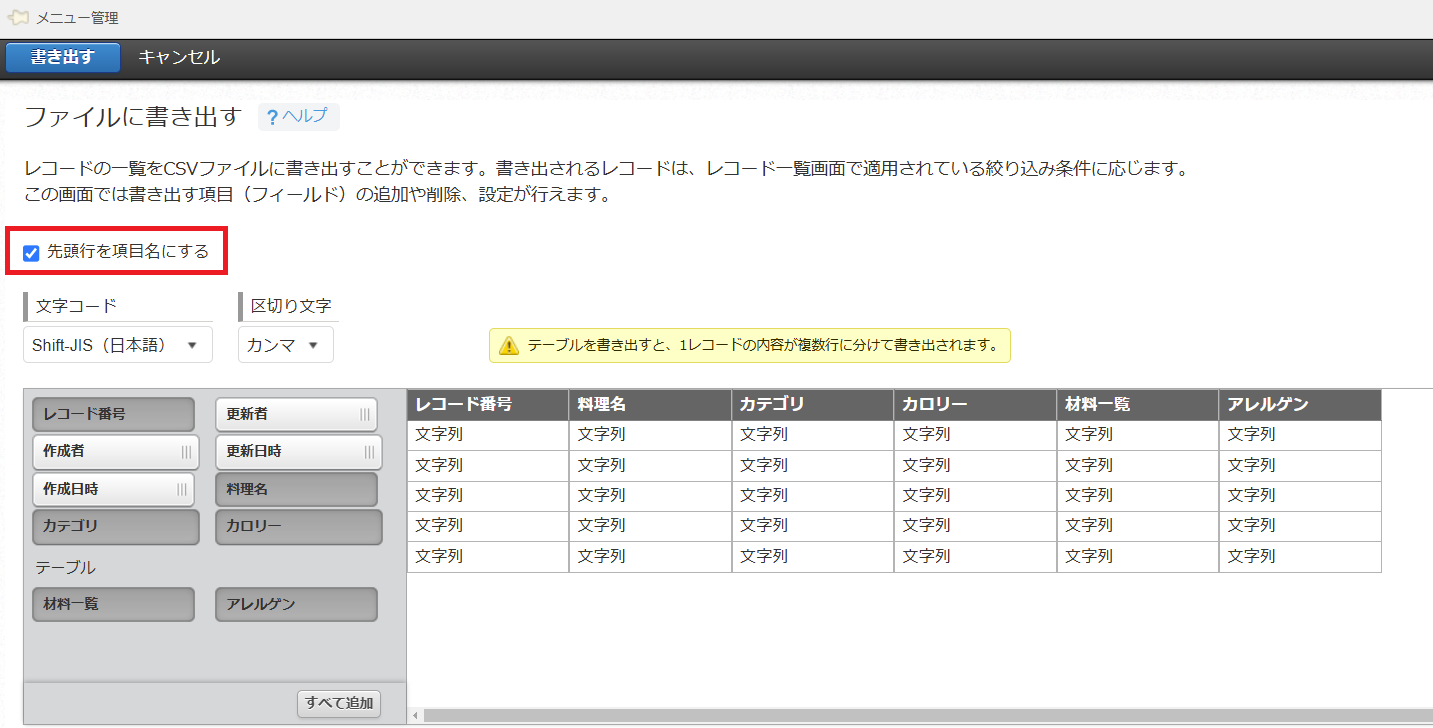
Task: Click the カロリー column header
Action: [x=975, y=405]
